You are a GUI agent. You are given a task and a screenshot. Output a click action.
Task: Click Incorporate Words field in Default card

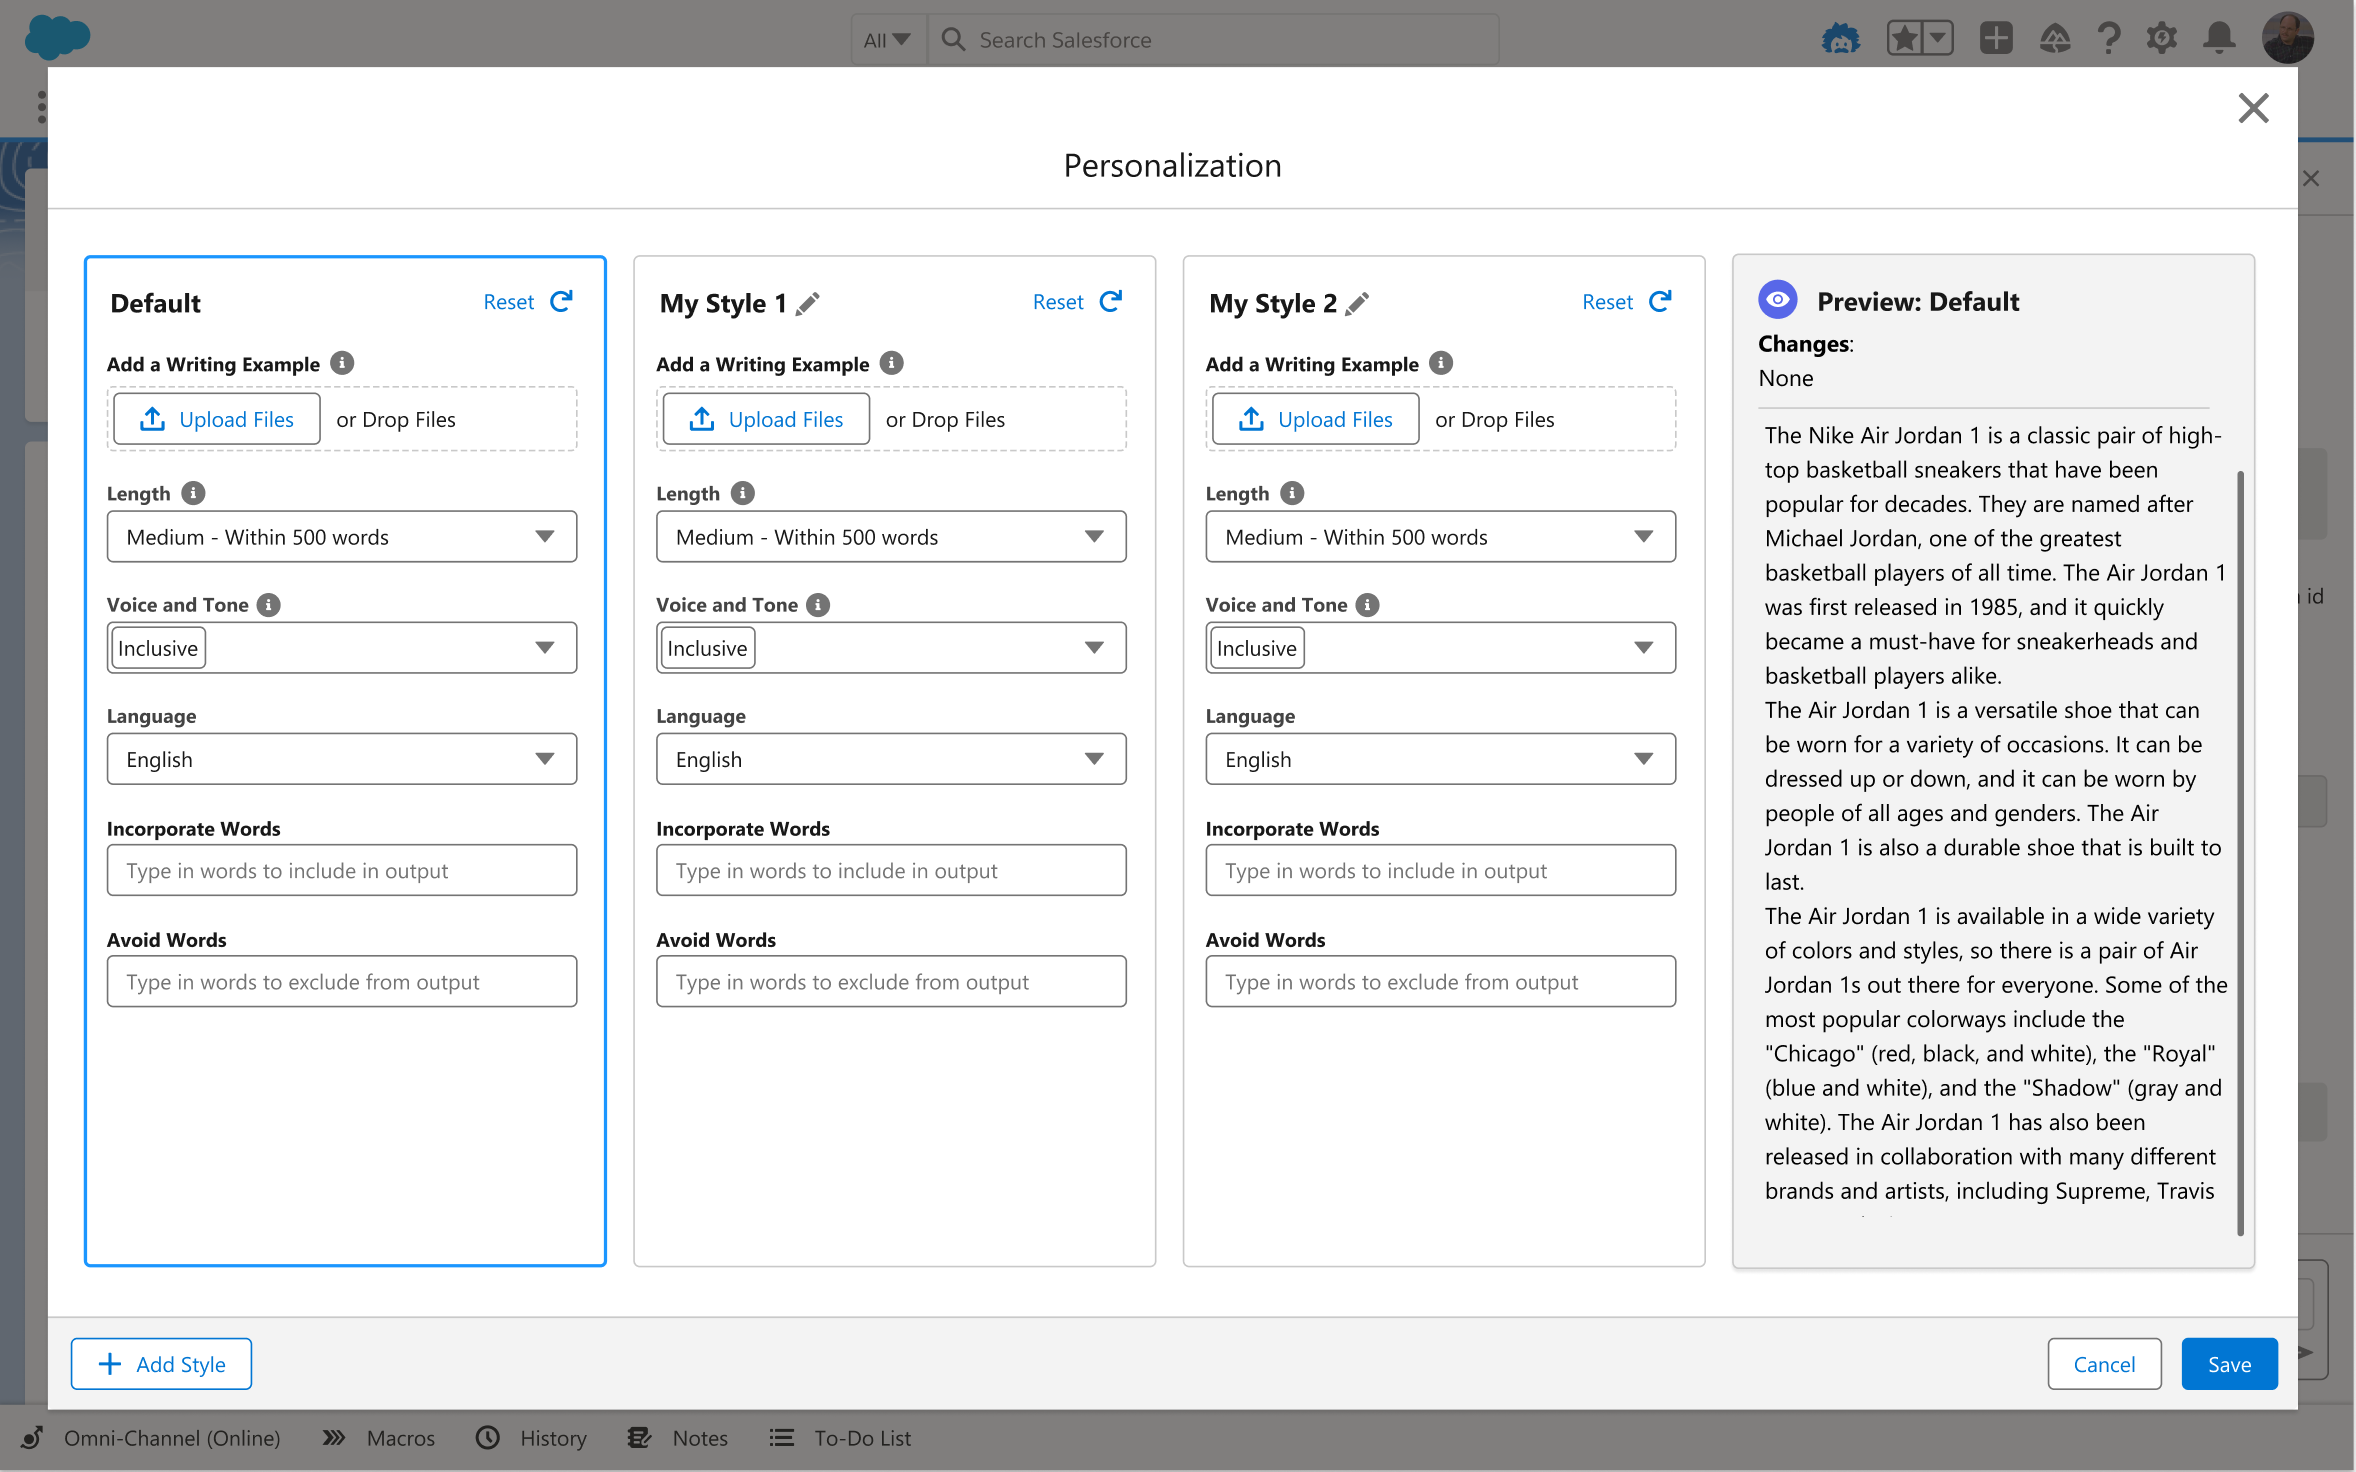point(342,870)
